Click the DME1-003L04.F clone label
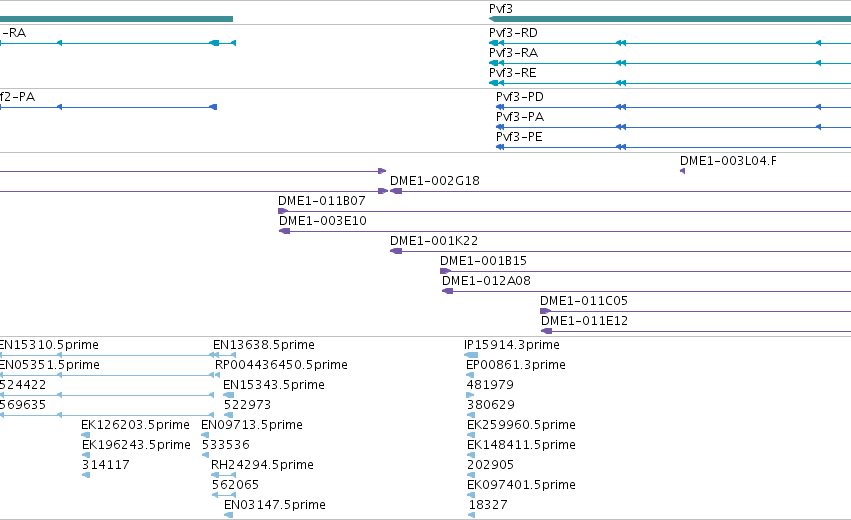 tap(728, 161)
